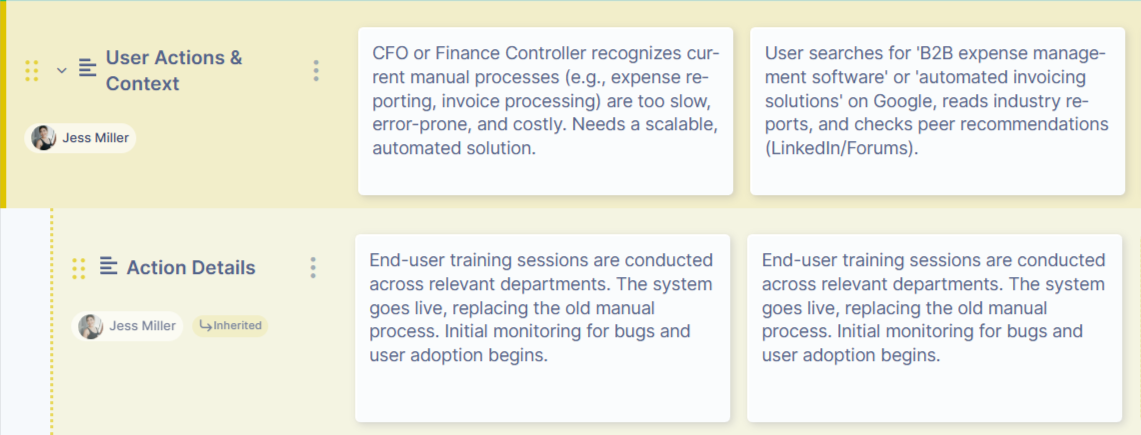Image resolution: width=1141 pixels, height=435 pixels.
Task: Open three-dot menu for User Actions & Context
Action: pyautogui.click(x=316, y=71)
